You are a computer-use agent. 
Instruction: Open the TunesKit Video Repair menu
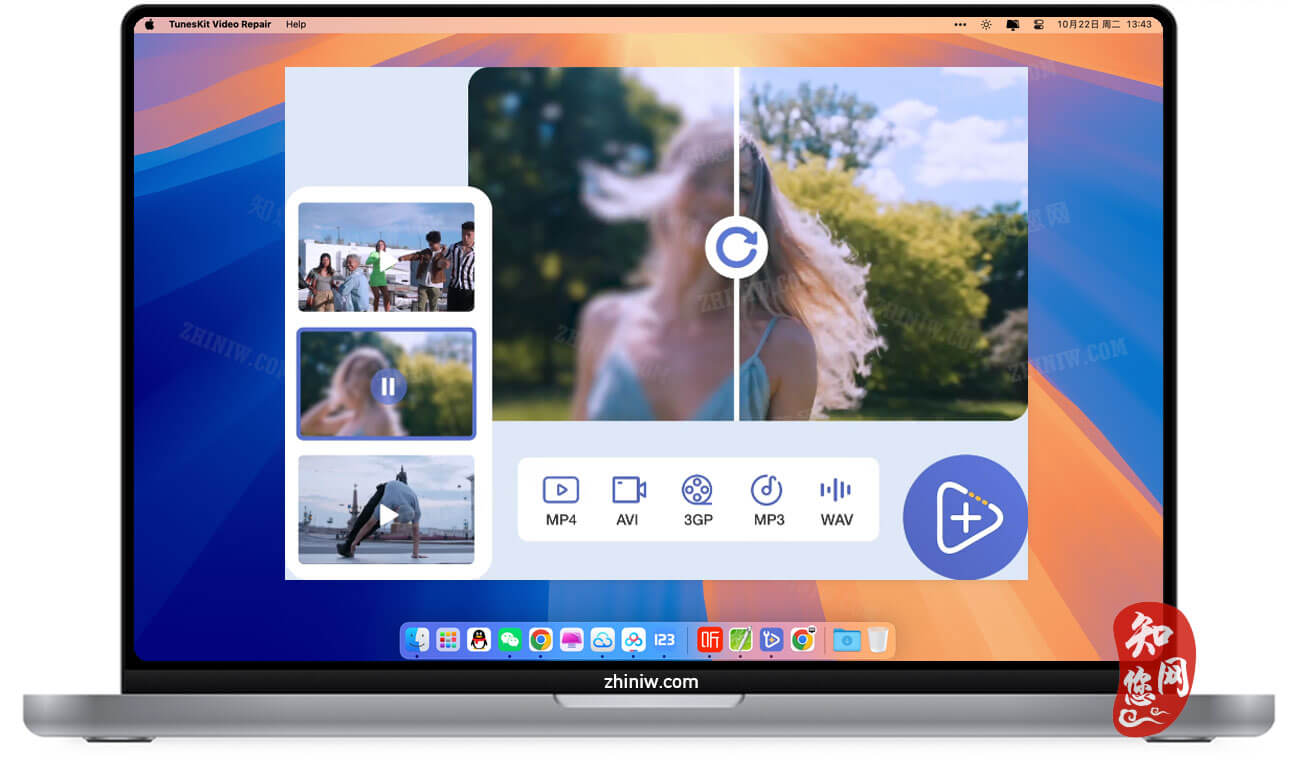pos(222,24)
